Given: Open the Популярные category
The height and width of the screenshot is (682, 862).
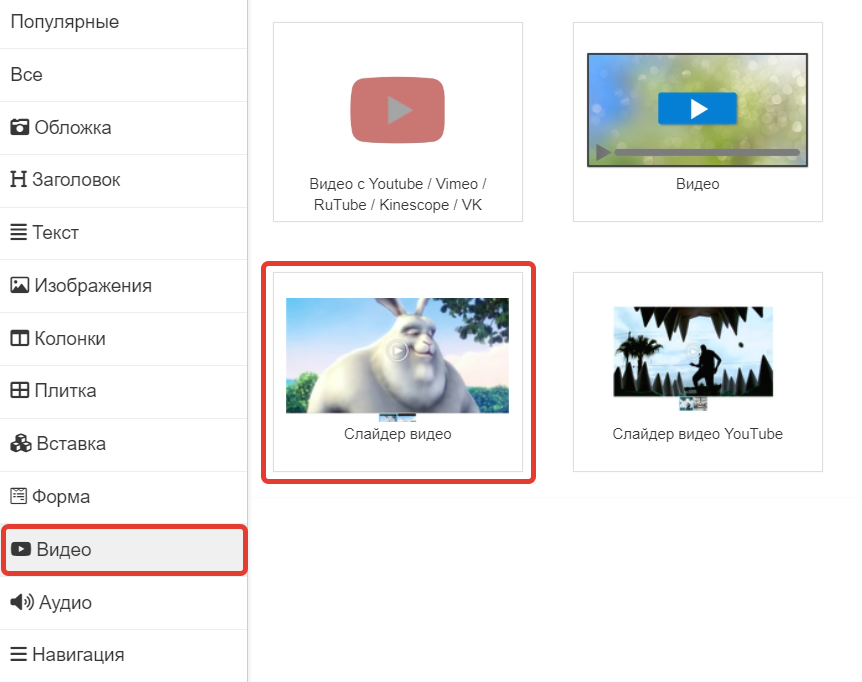Looking at the screenshot, I should click(123, 22).
